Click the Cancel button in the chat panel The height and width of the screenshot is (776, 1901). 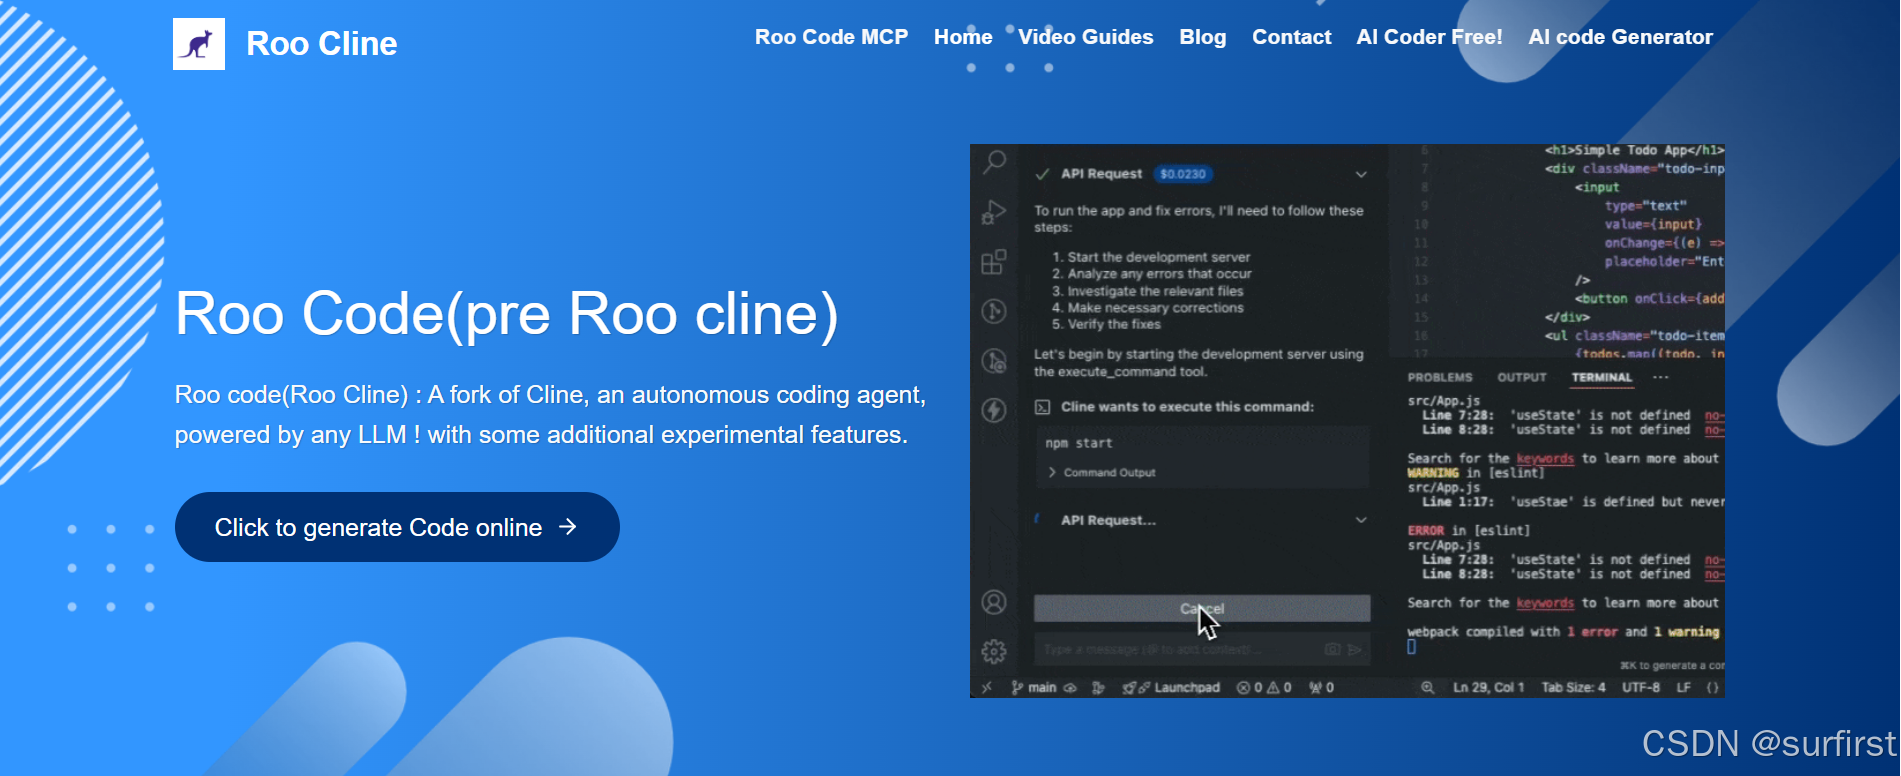(1202, 609)
